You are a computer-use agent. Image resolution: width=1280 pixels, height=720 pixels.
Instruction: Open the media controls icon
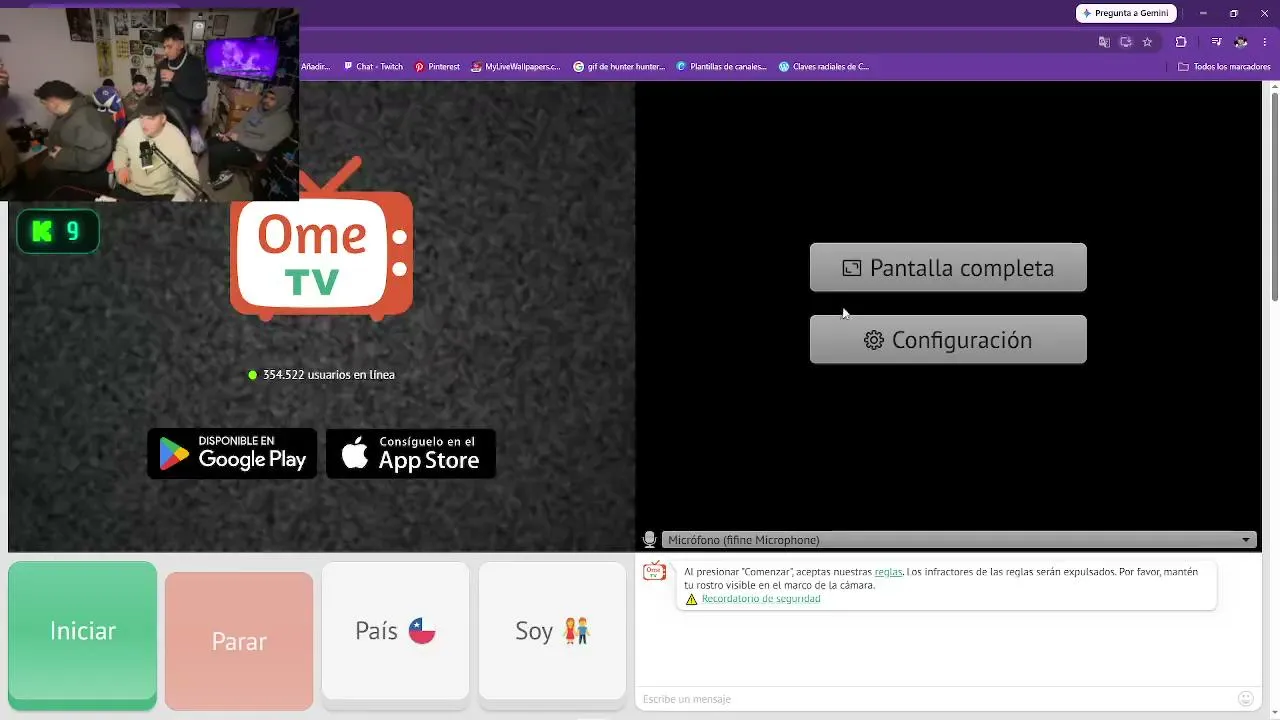coord(1216,42)
